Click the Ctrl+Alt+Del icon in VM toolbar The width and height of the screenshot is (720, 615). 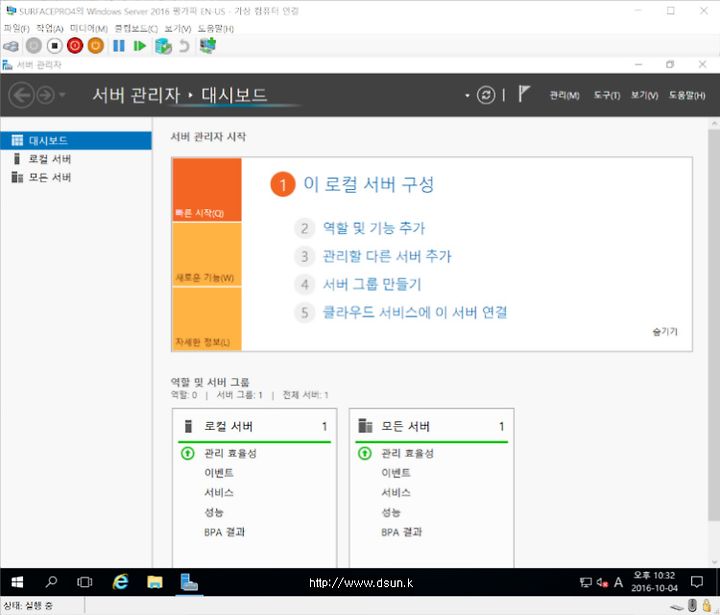(11, 46)
